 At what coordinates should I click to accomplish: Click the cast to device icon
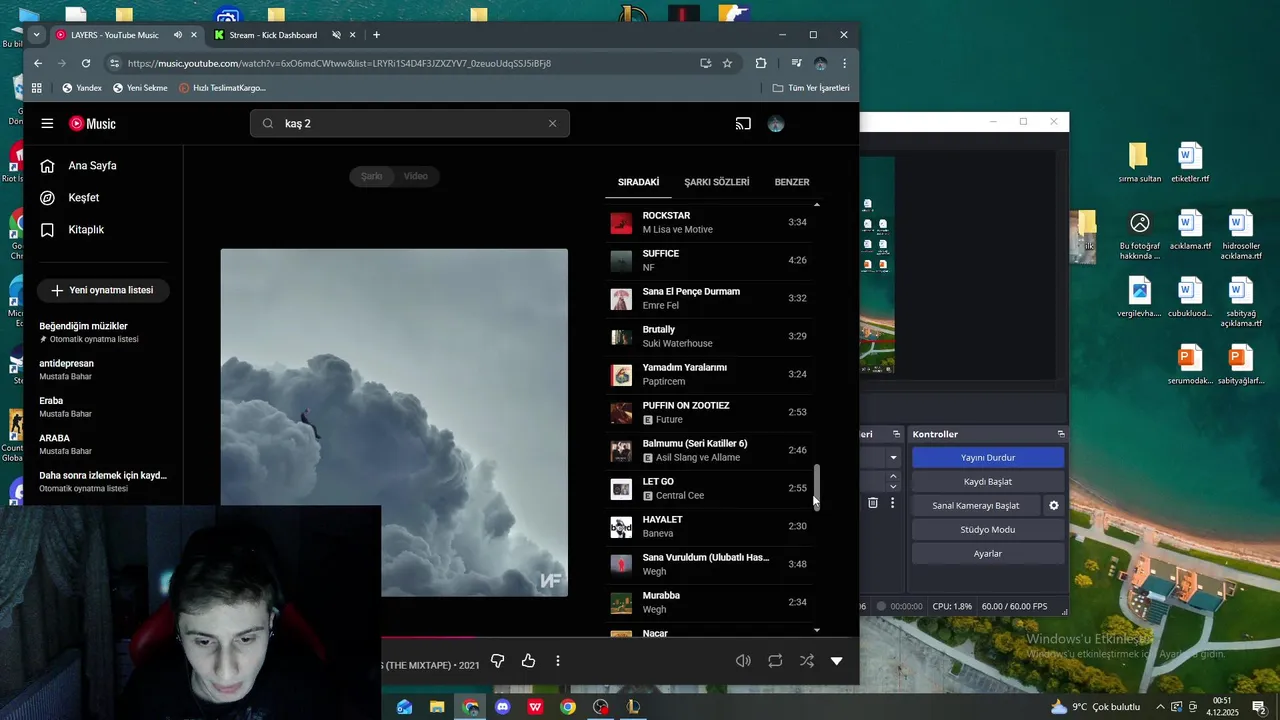[x=743, y=124]
